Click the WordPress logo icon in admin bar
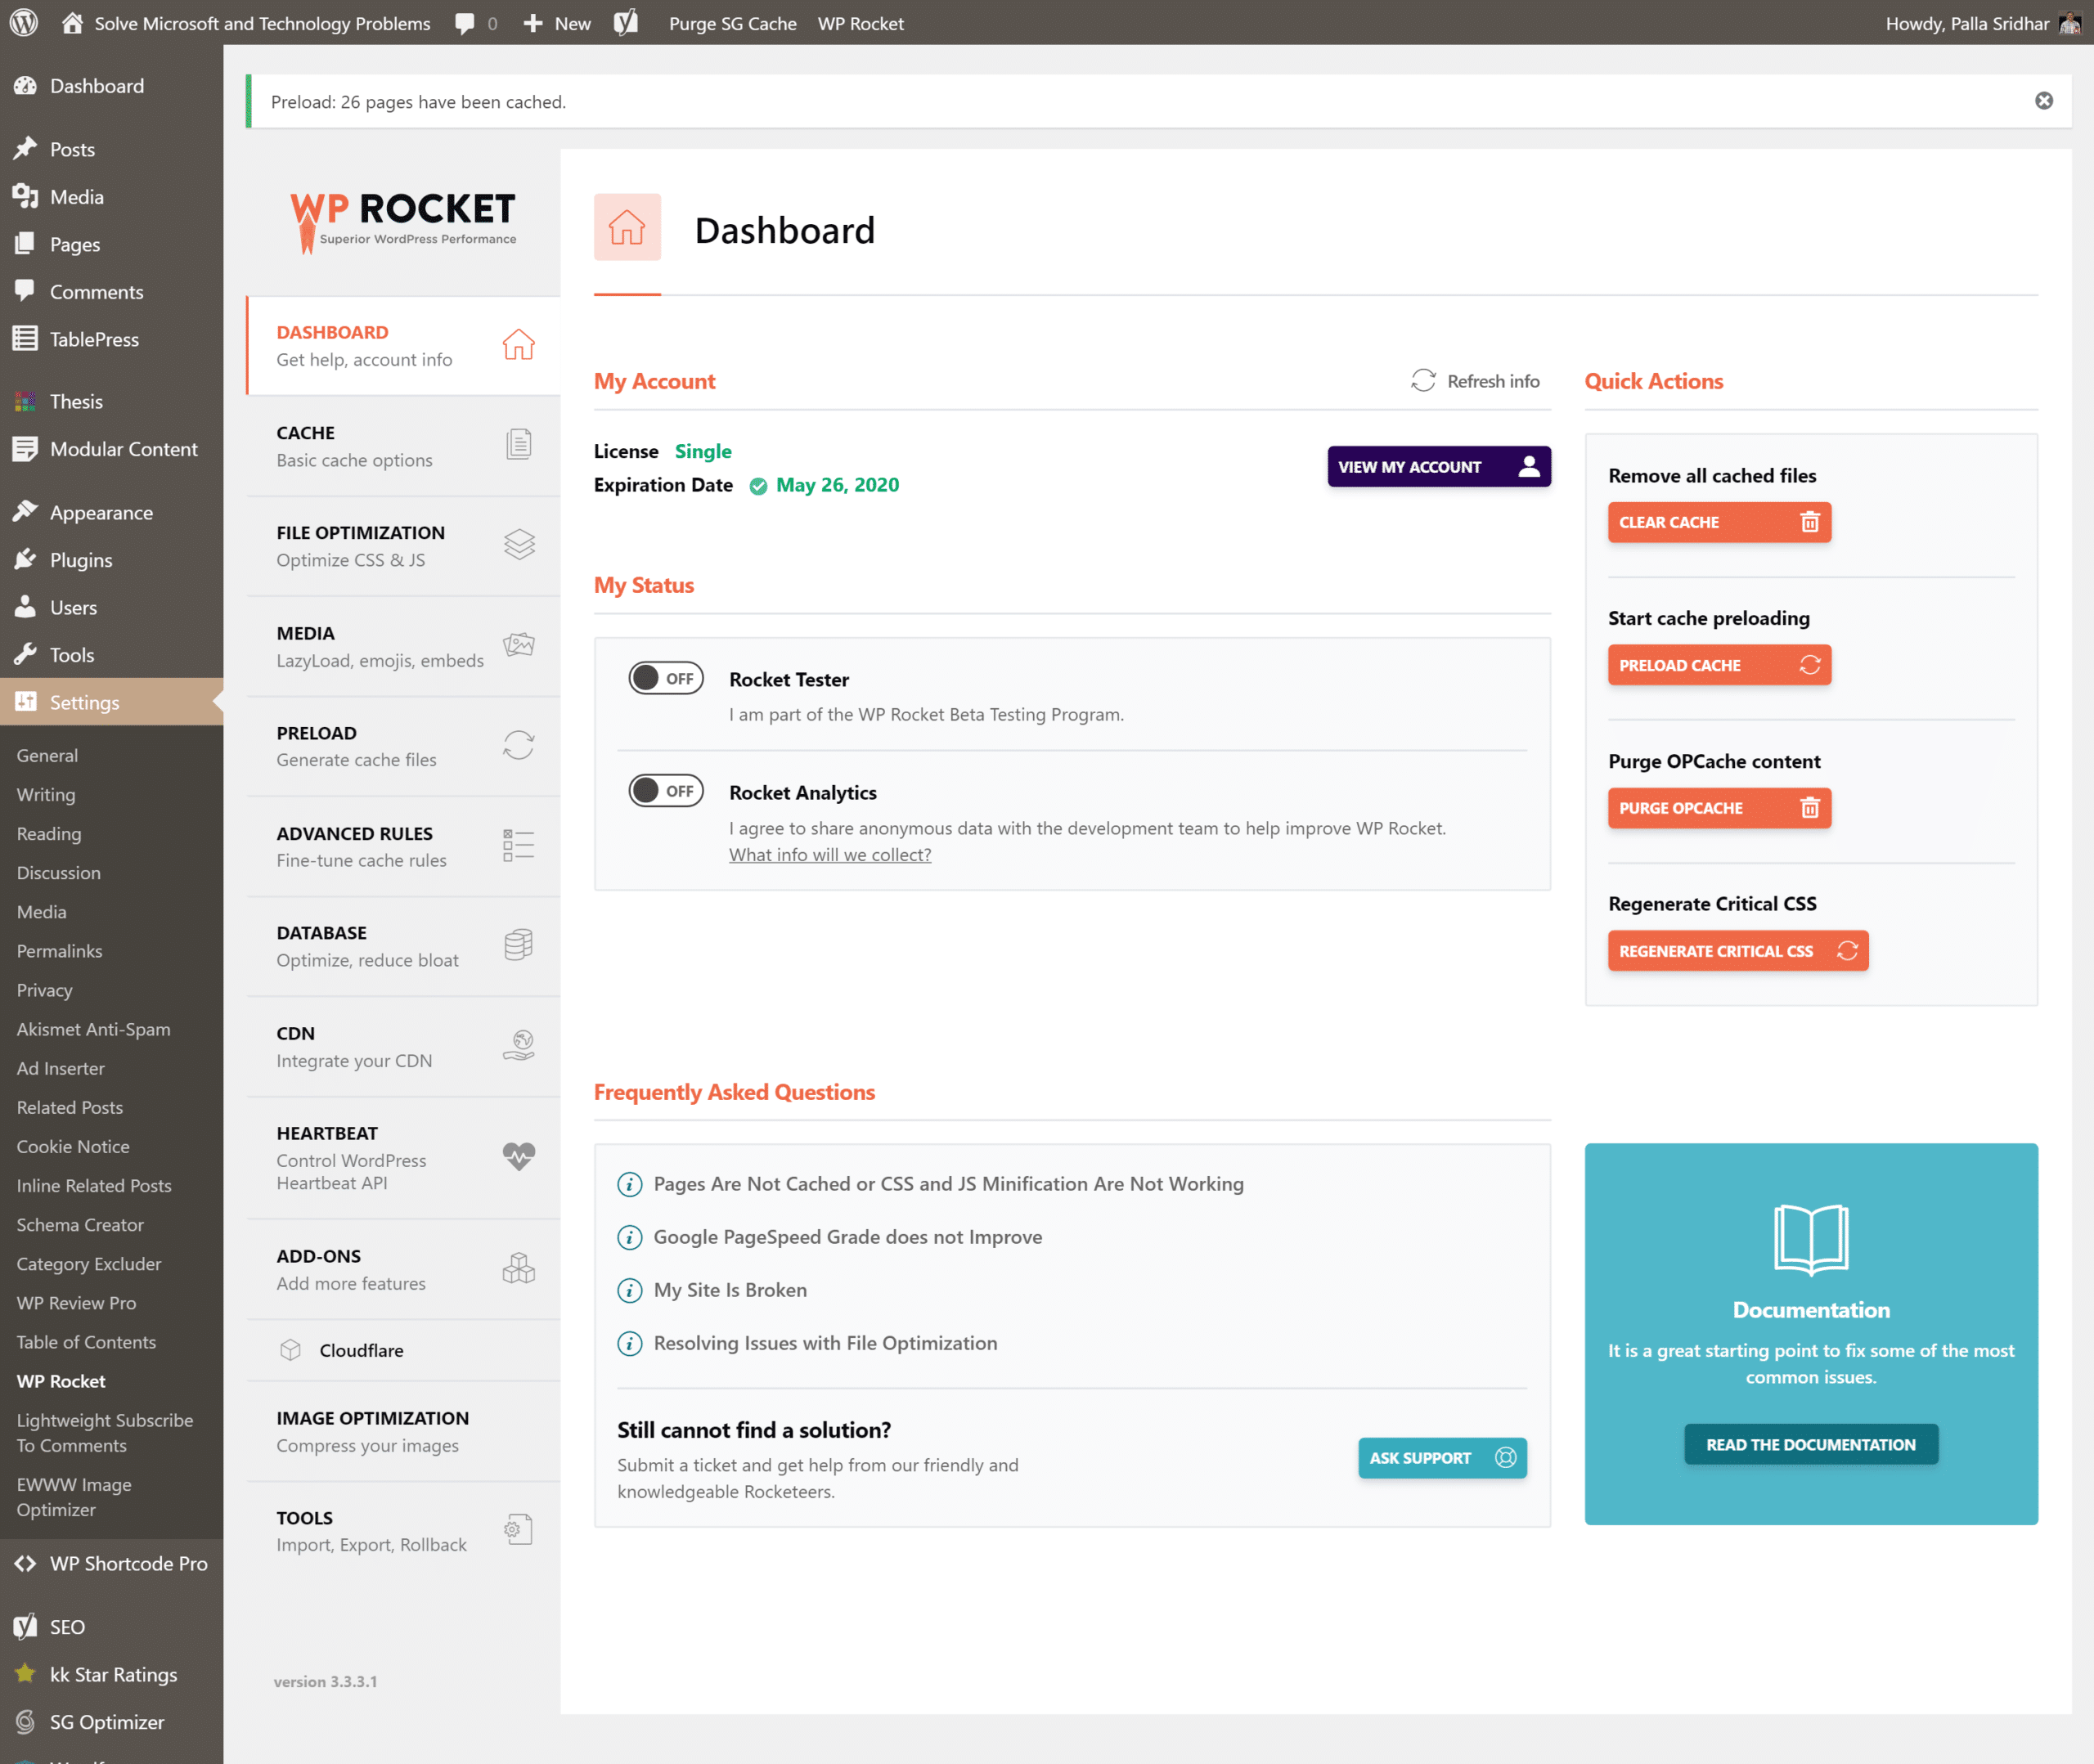 (24, 22)
